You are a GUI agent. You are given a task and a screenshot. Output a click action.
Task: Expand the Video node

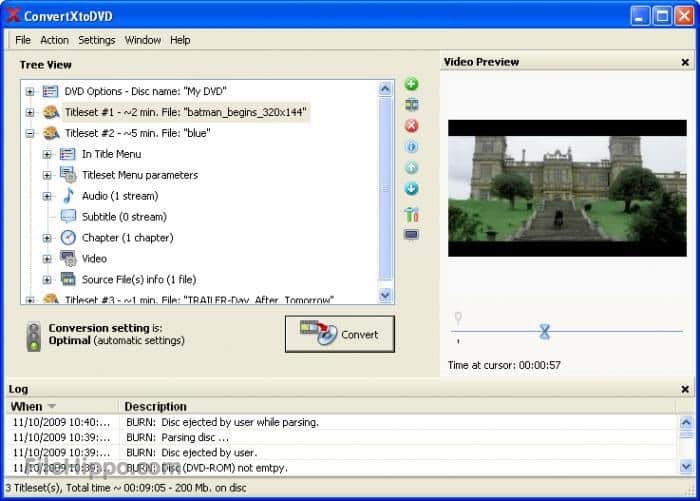point(47,259)
